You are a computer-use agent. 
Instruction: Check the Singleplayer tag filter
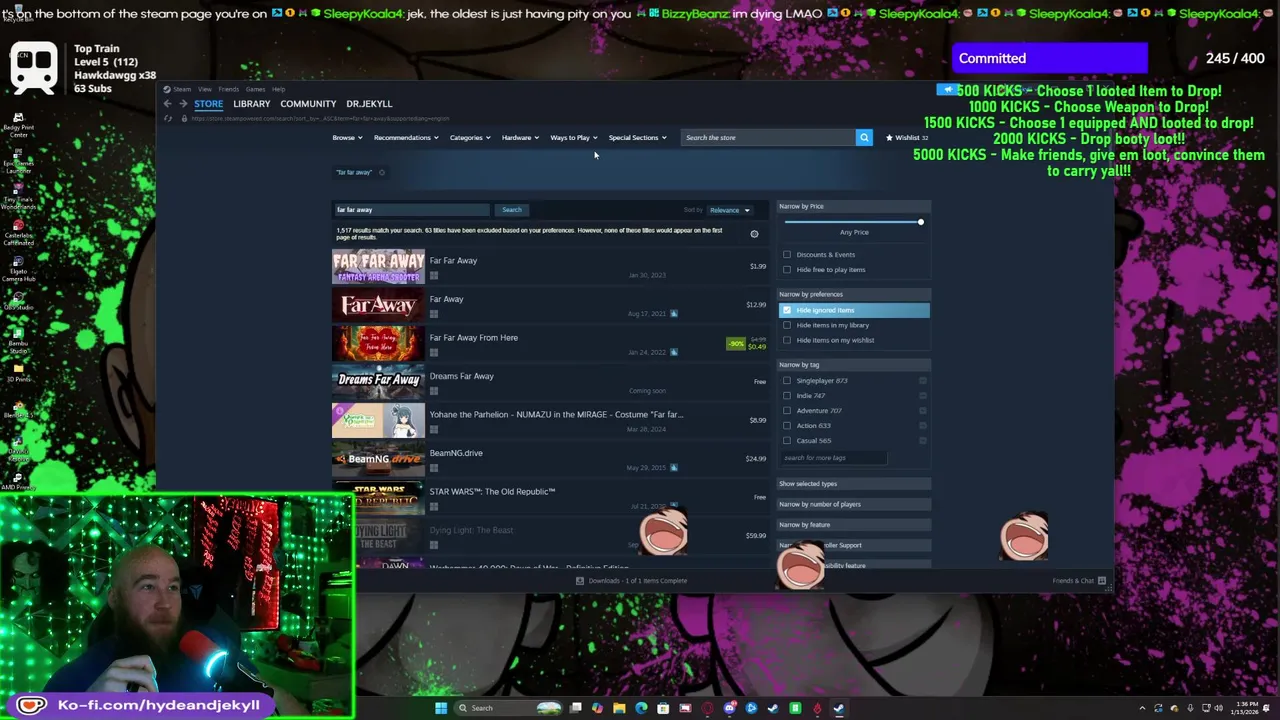[x=787, y=381]
